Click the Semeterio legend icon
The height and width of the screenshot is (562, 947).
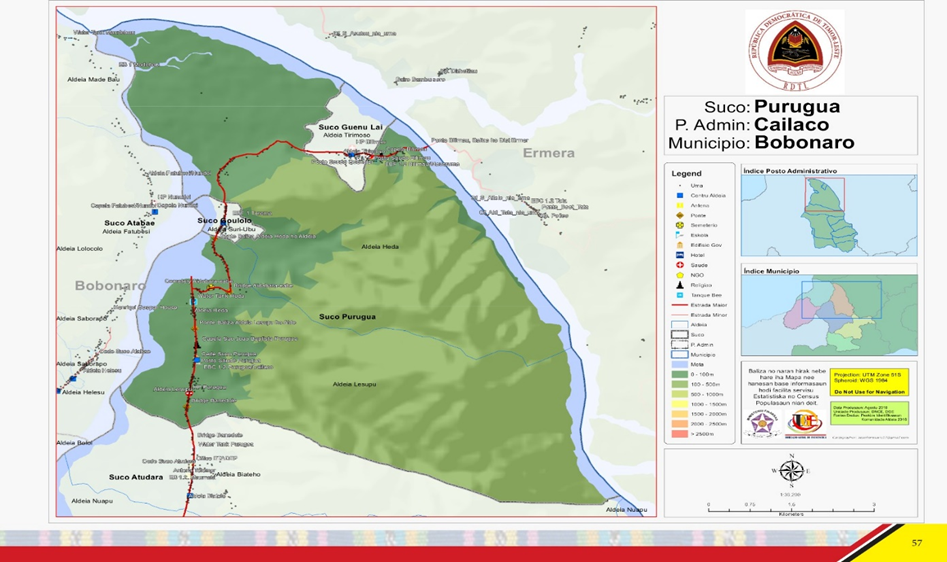680,225
